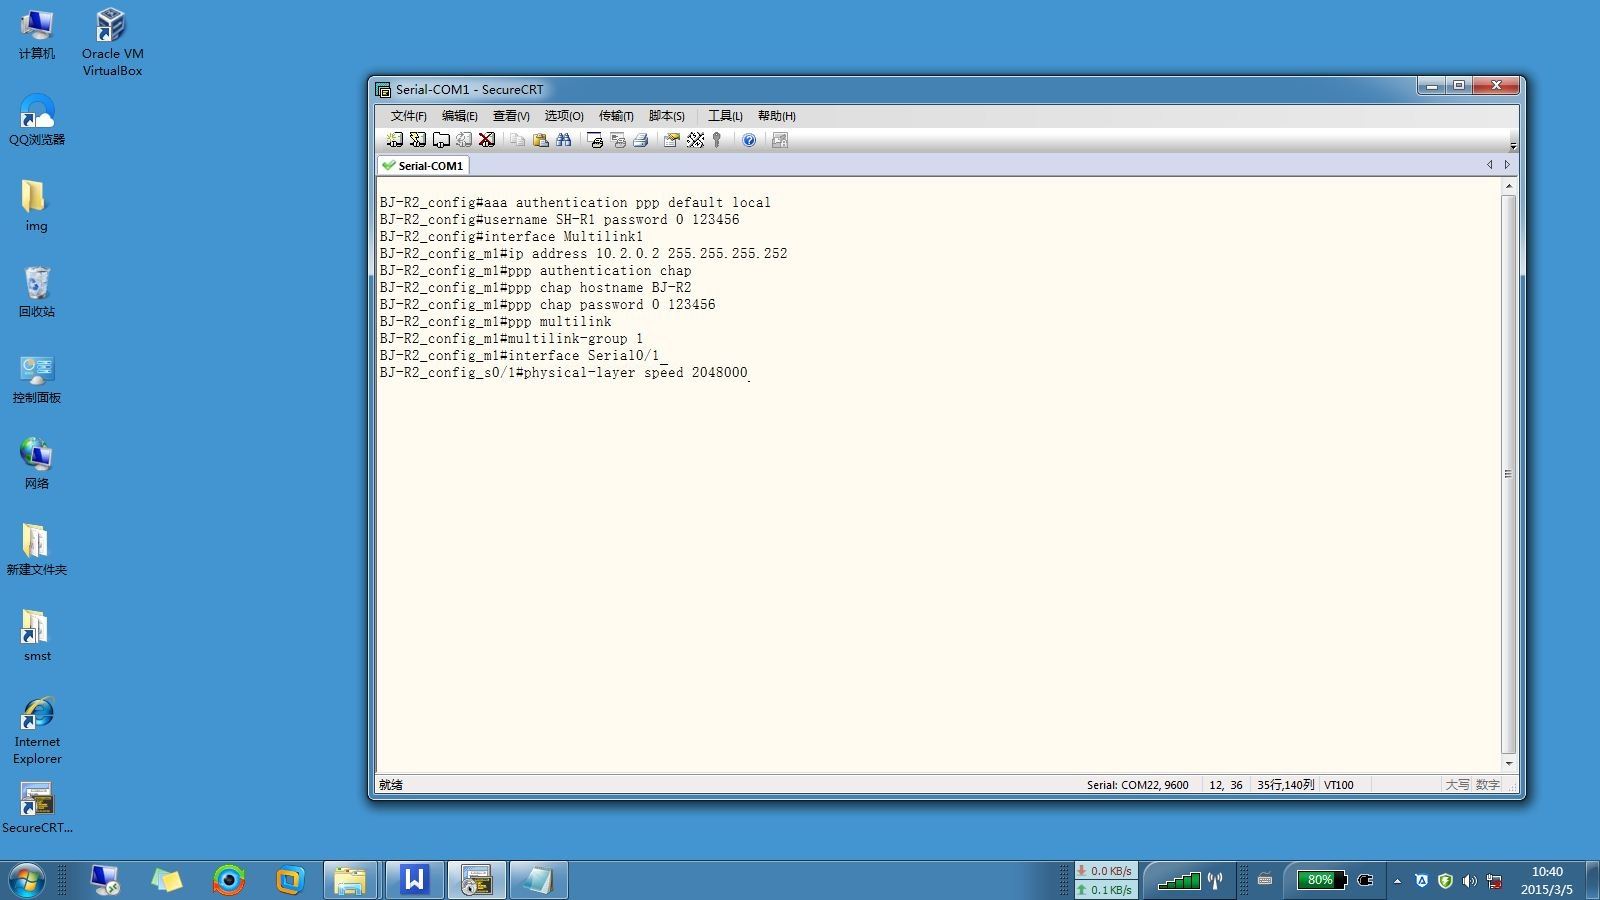Open the 帮助(H) menu
This screenshot has width=1600, height=900.
tap(777, 116)
